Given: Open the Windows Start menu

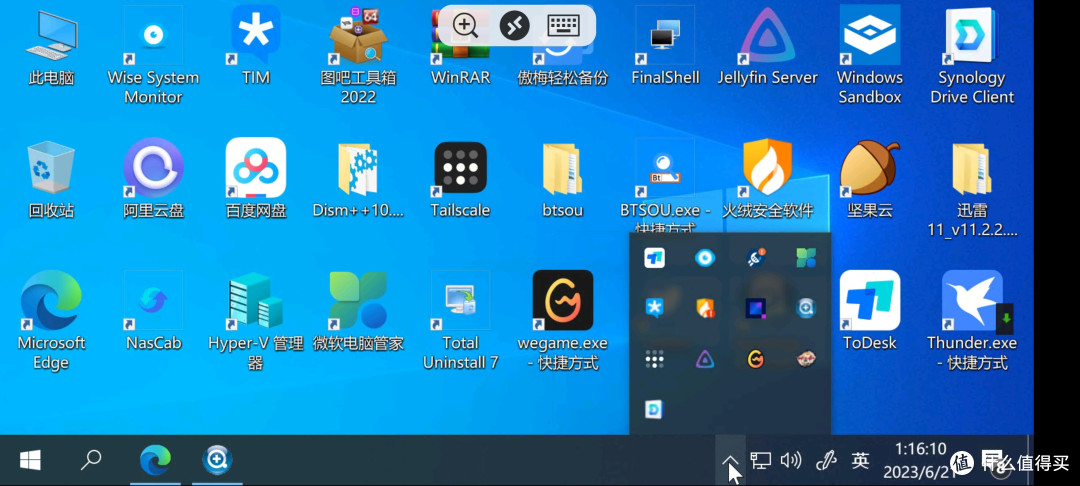Looking at the screenshot, I should click(x=30, y=460).
